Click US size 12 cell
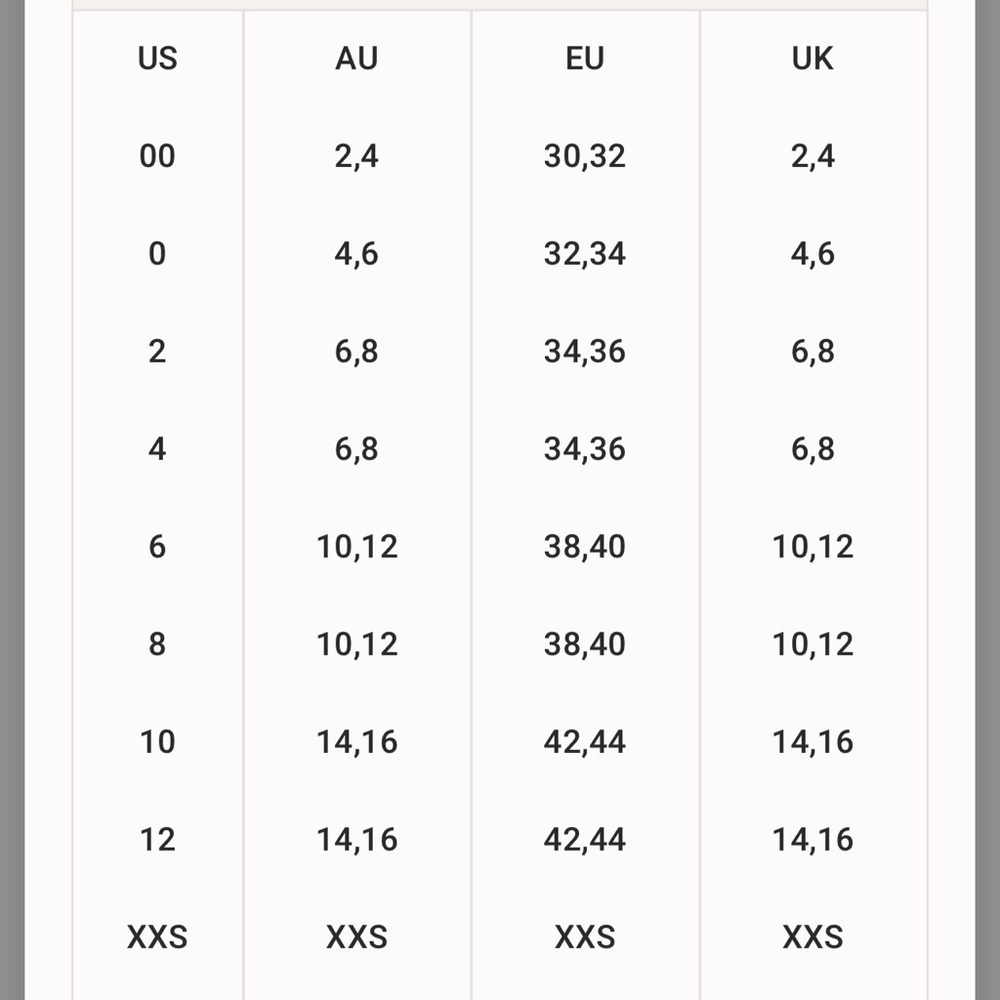The image size is (1000, 1000). tap(158, 839)
